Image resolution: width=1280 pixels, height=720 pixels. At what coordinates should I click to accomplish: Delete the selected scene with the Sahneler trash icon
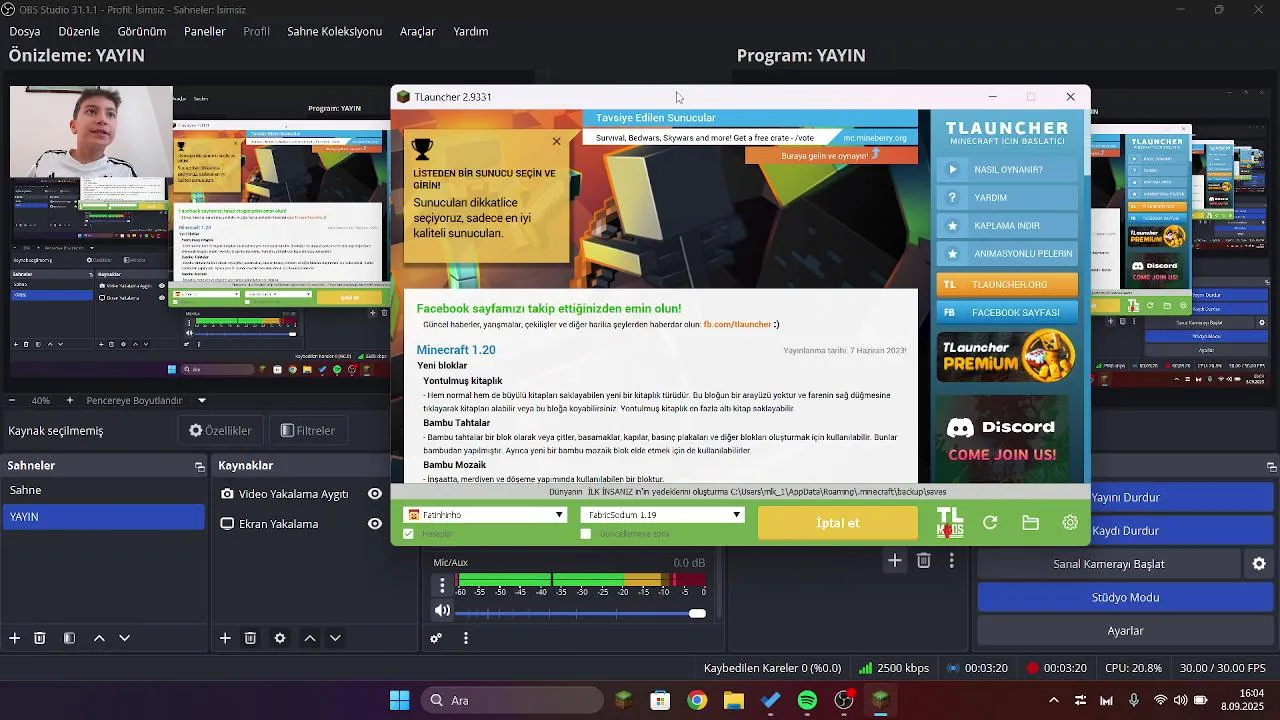[40, 638]
